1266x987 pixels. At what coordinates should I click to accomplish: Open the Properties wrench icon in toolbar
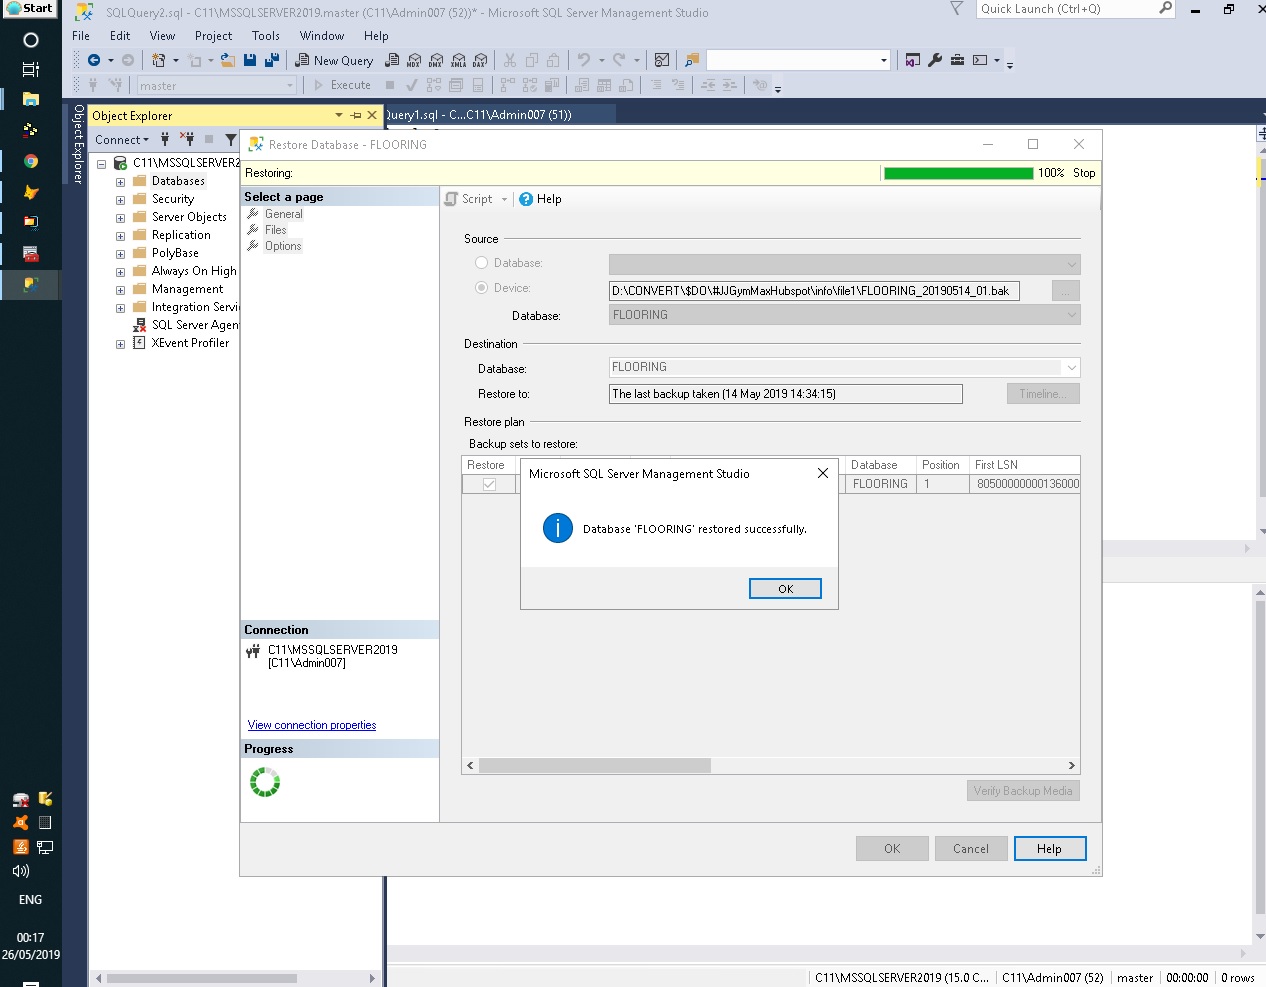point(935,61)
